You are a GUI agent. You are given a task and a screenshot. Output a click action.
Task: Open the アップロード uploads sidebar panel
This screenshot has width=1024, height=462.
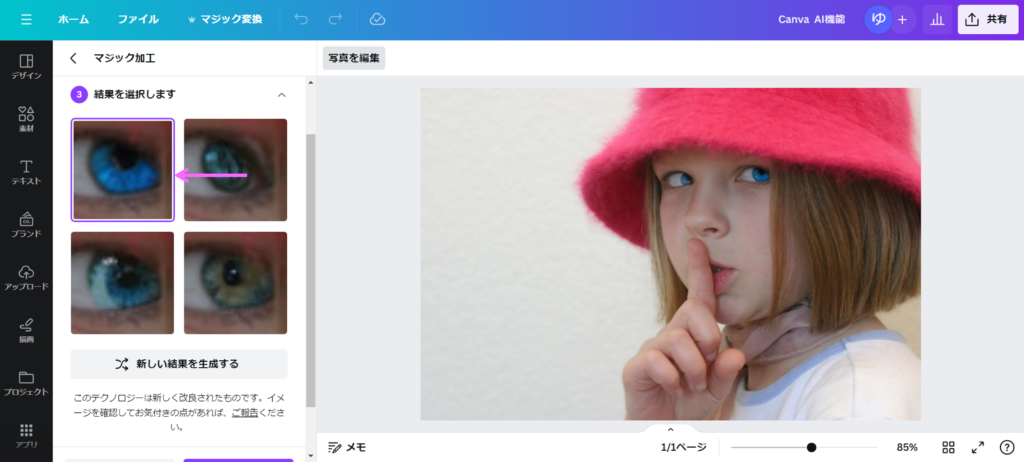coord(26,277)
